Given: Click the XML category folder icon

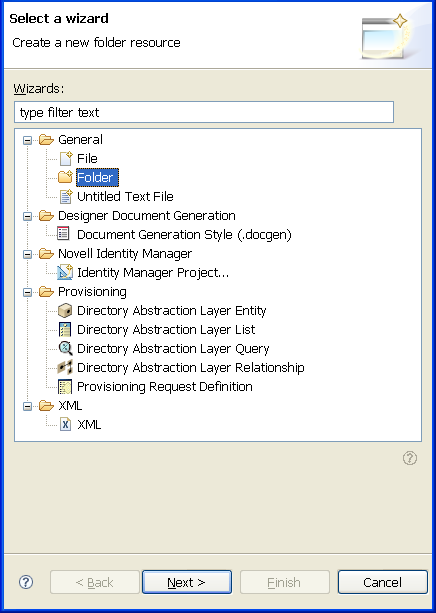Looking at the screenshot, I should [x=46, y=406].
